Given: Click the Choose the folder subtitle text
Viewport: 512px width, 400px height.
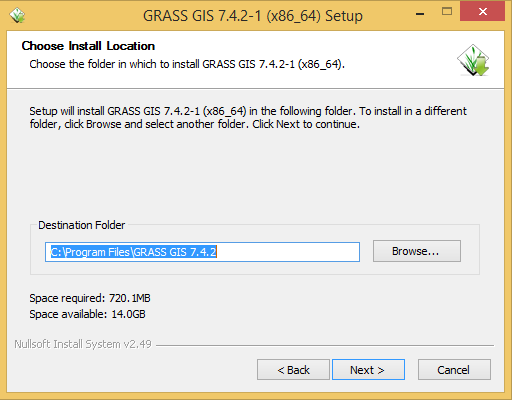Looking at the screenshot, I should click(187, 64).
